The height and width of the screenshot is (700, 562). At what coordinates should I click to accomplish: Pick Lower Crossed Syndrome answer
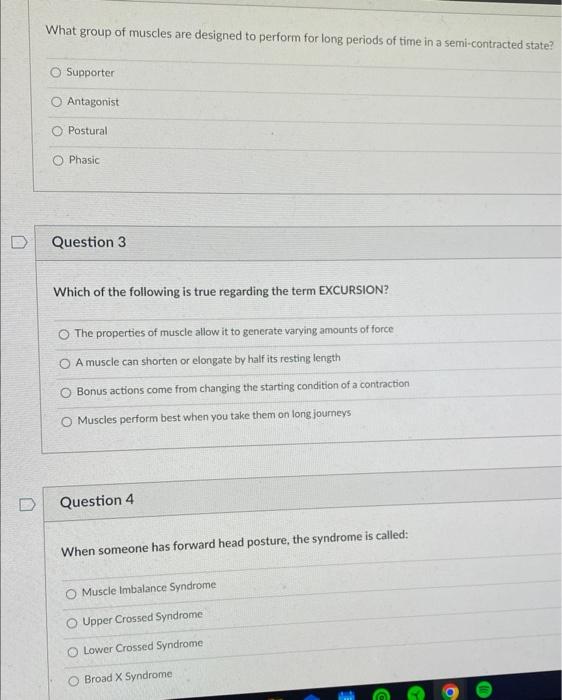[x=73, y=652]
